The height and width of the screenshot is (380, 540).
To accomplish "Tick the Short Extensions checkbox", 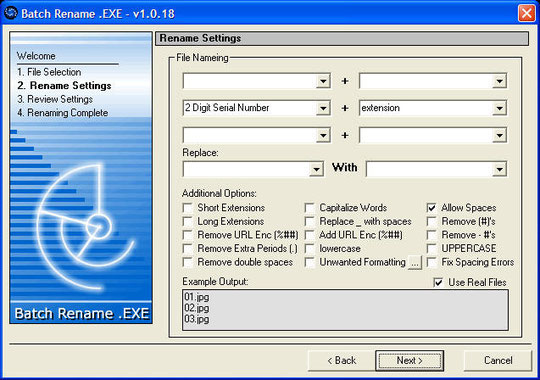I will click(188, 208).
